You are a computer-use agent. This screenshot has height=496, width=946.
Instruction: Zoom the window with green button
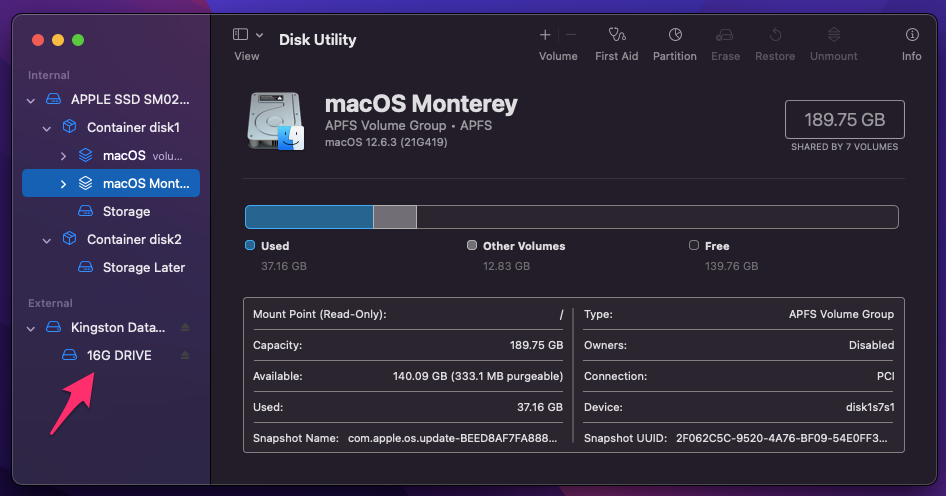pos(78,40)
